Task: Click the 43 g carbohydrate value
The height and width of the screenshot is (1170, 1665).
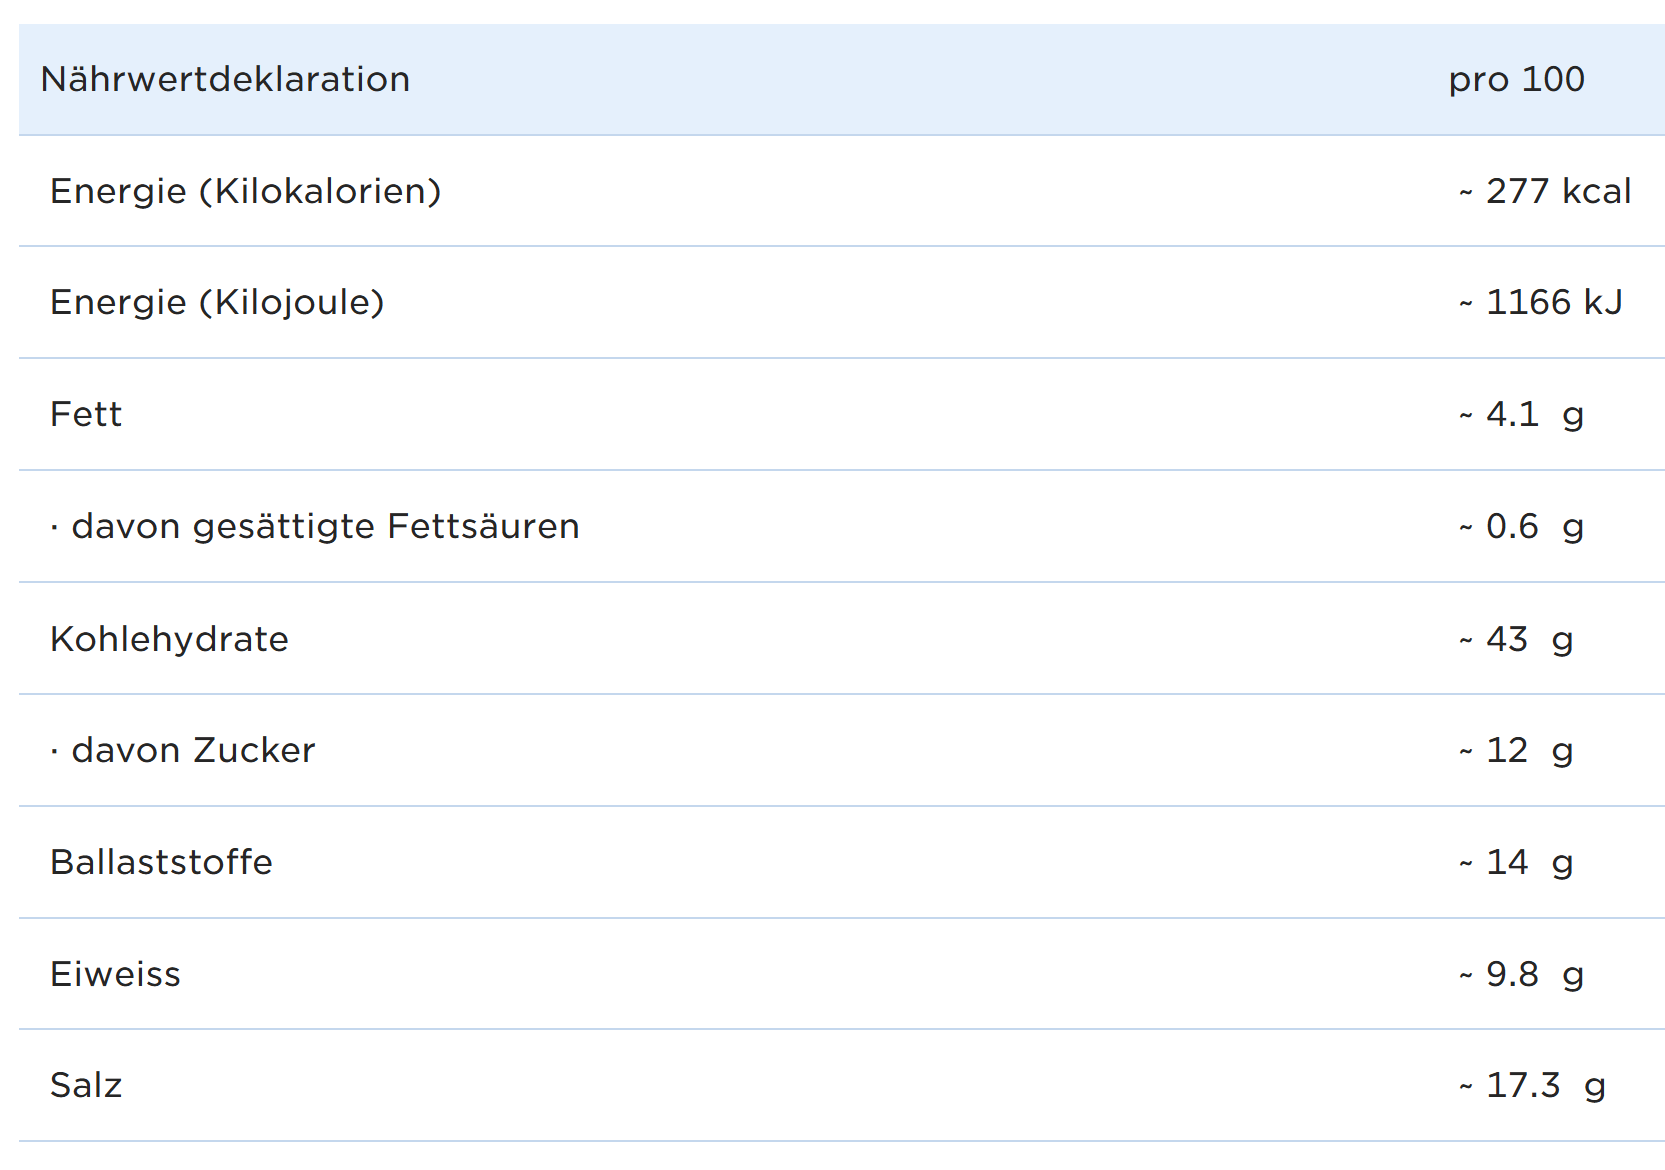Action: (x=1516, y=639)
